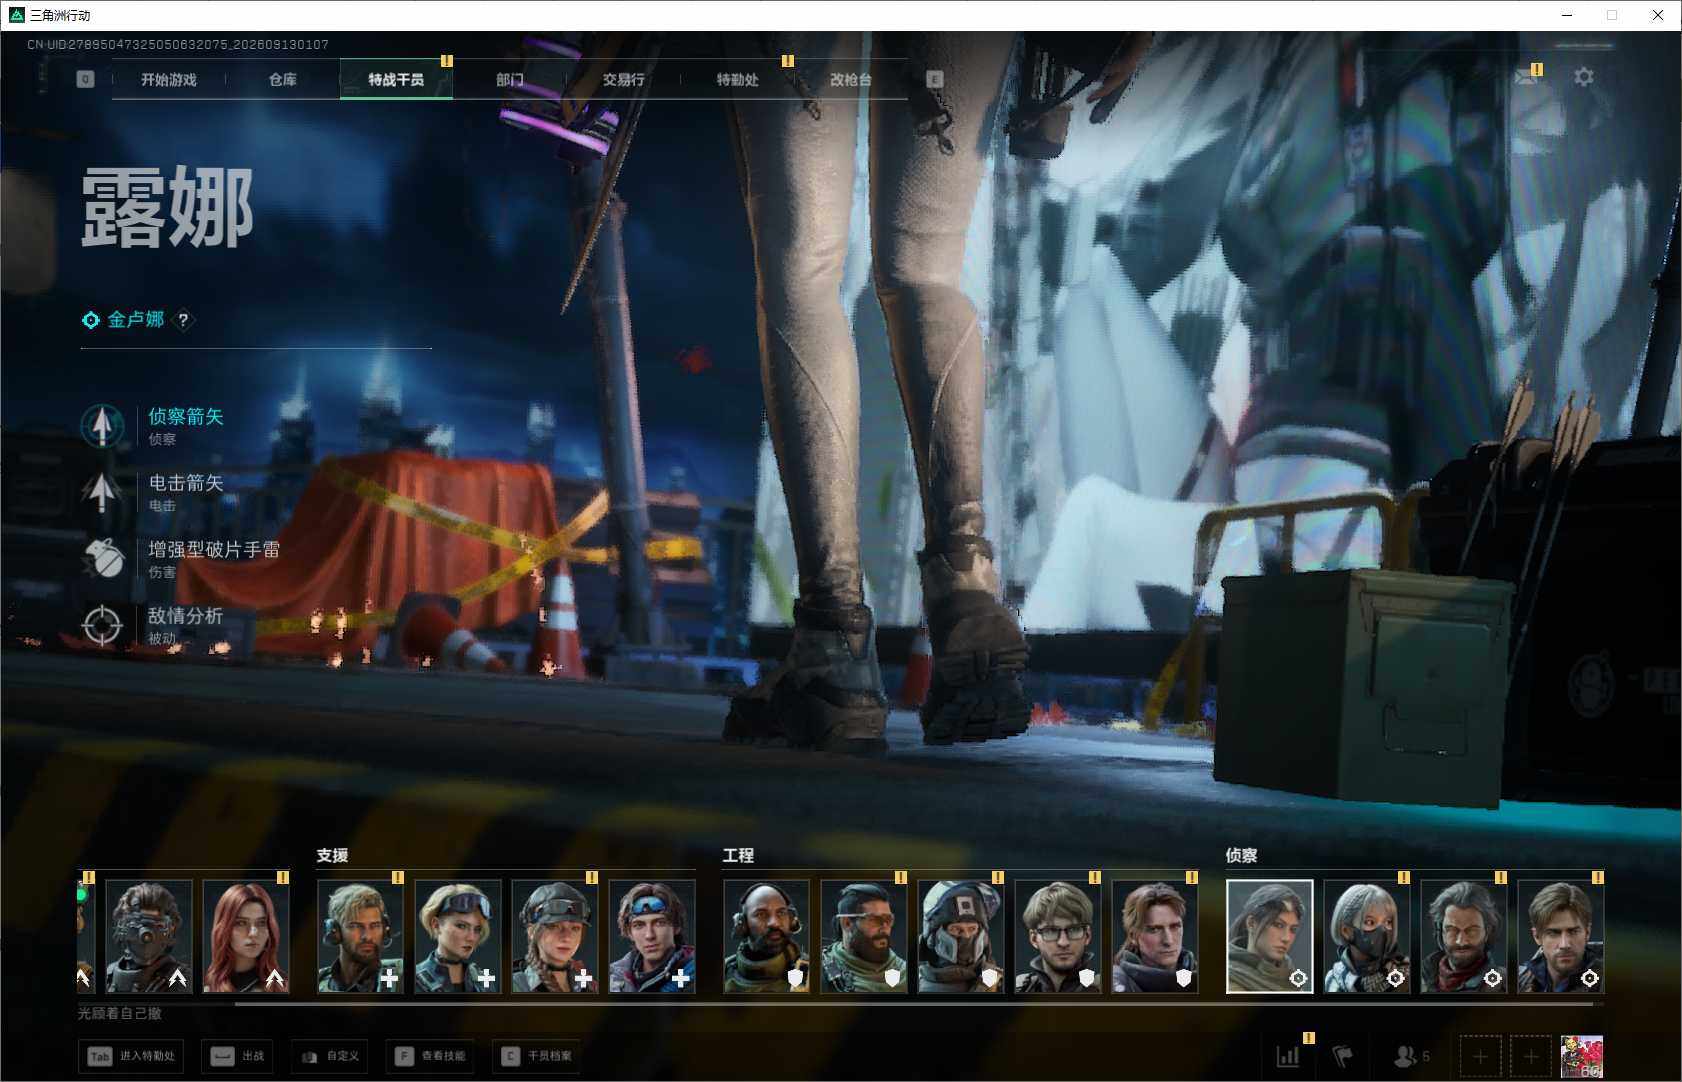Select the brown-haired recon operator on far right
Viewport: 1682px width, 1082px height.
coord(1561,936)
